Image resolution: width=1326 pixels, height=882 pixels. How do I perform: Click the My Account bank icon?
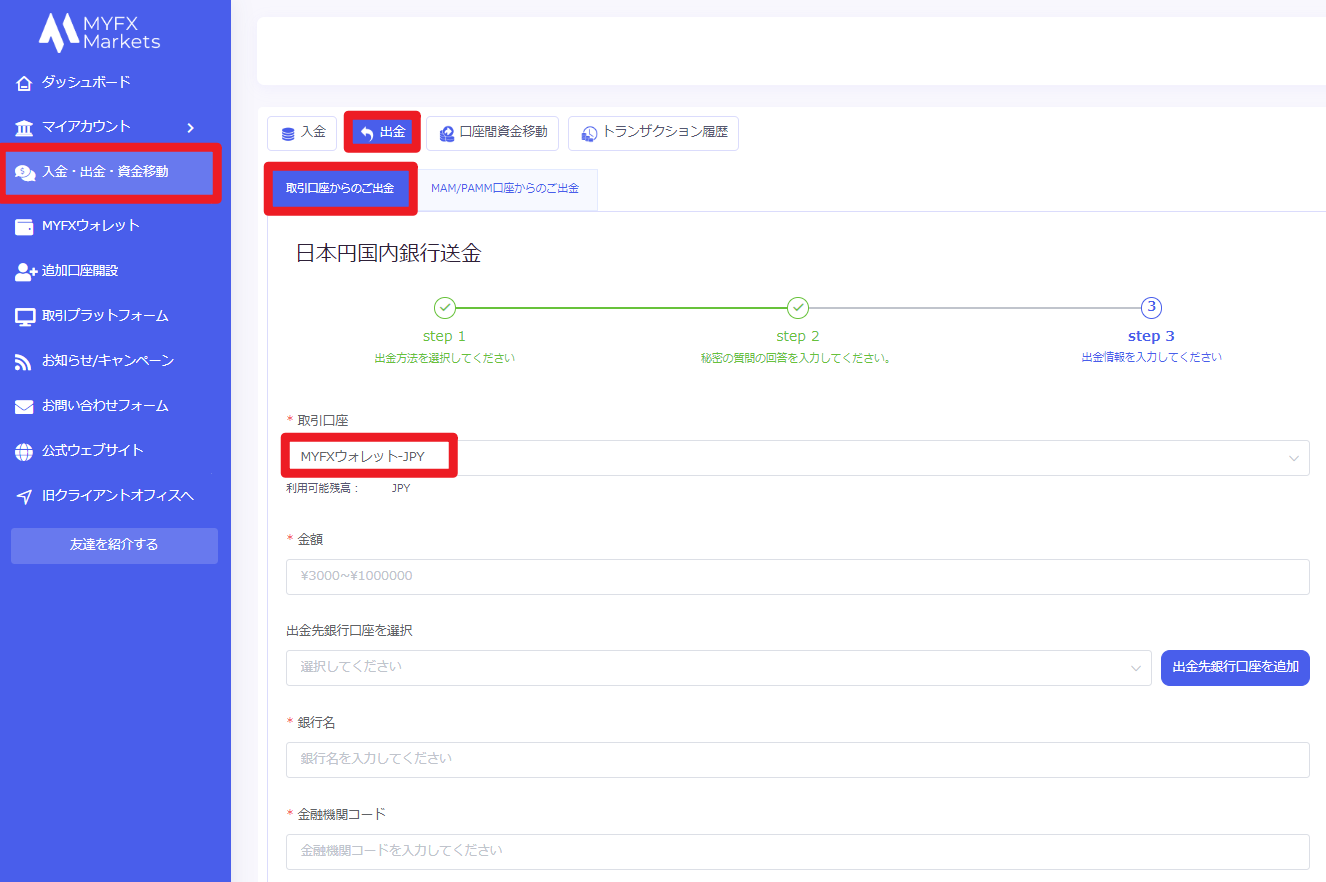24,127
